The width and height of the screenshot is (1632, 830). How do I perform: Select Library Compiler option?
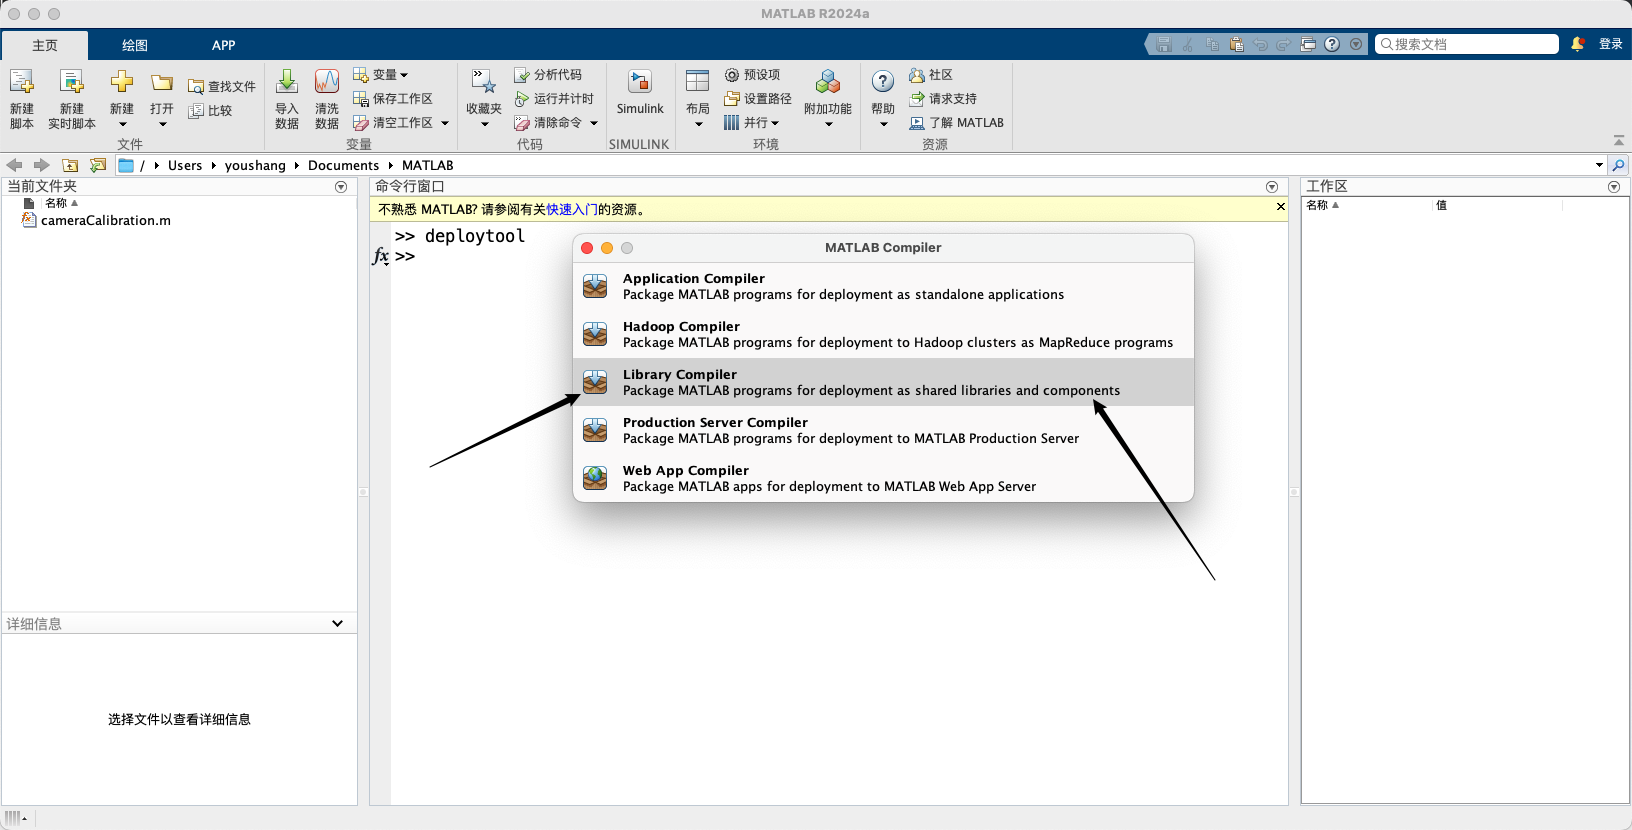tap(883, 383)
